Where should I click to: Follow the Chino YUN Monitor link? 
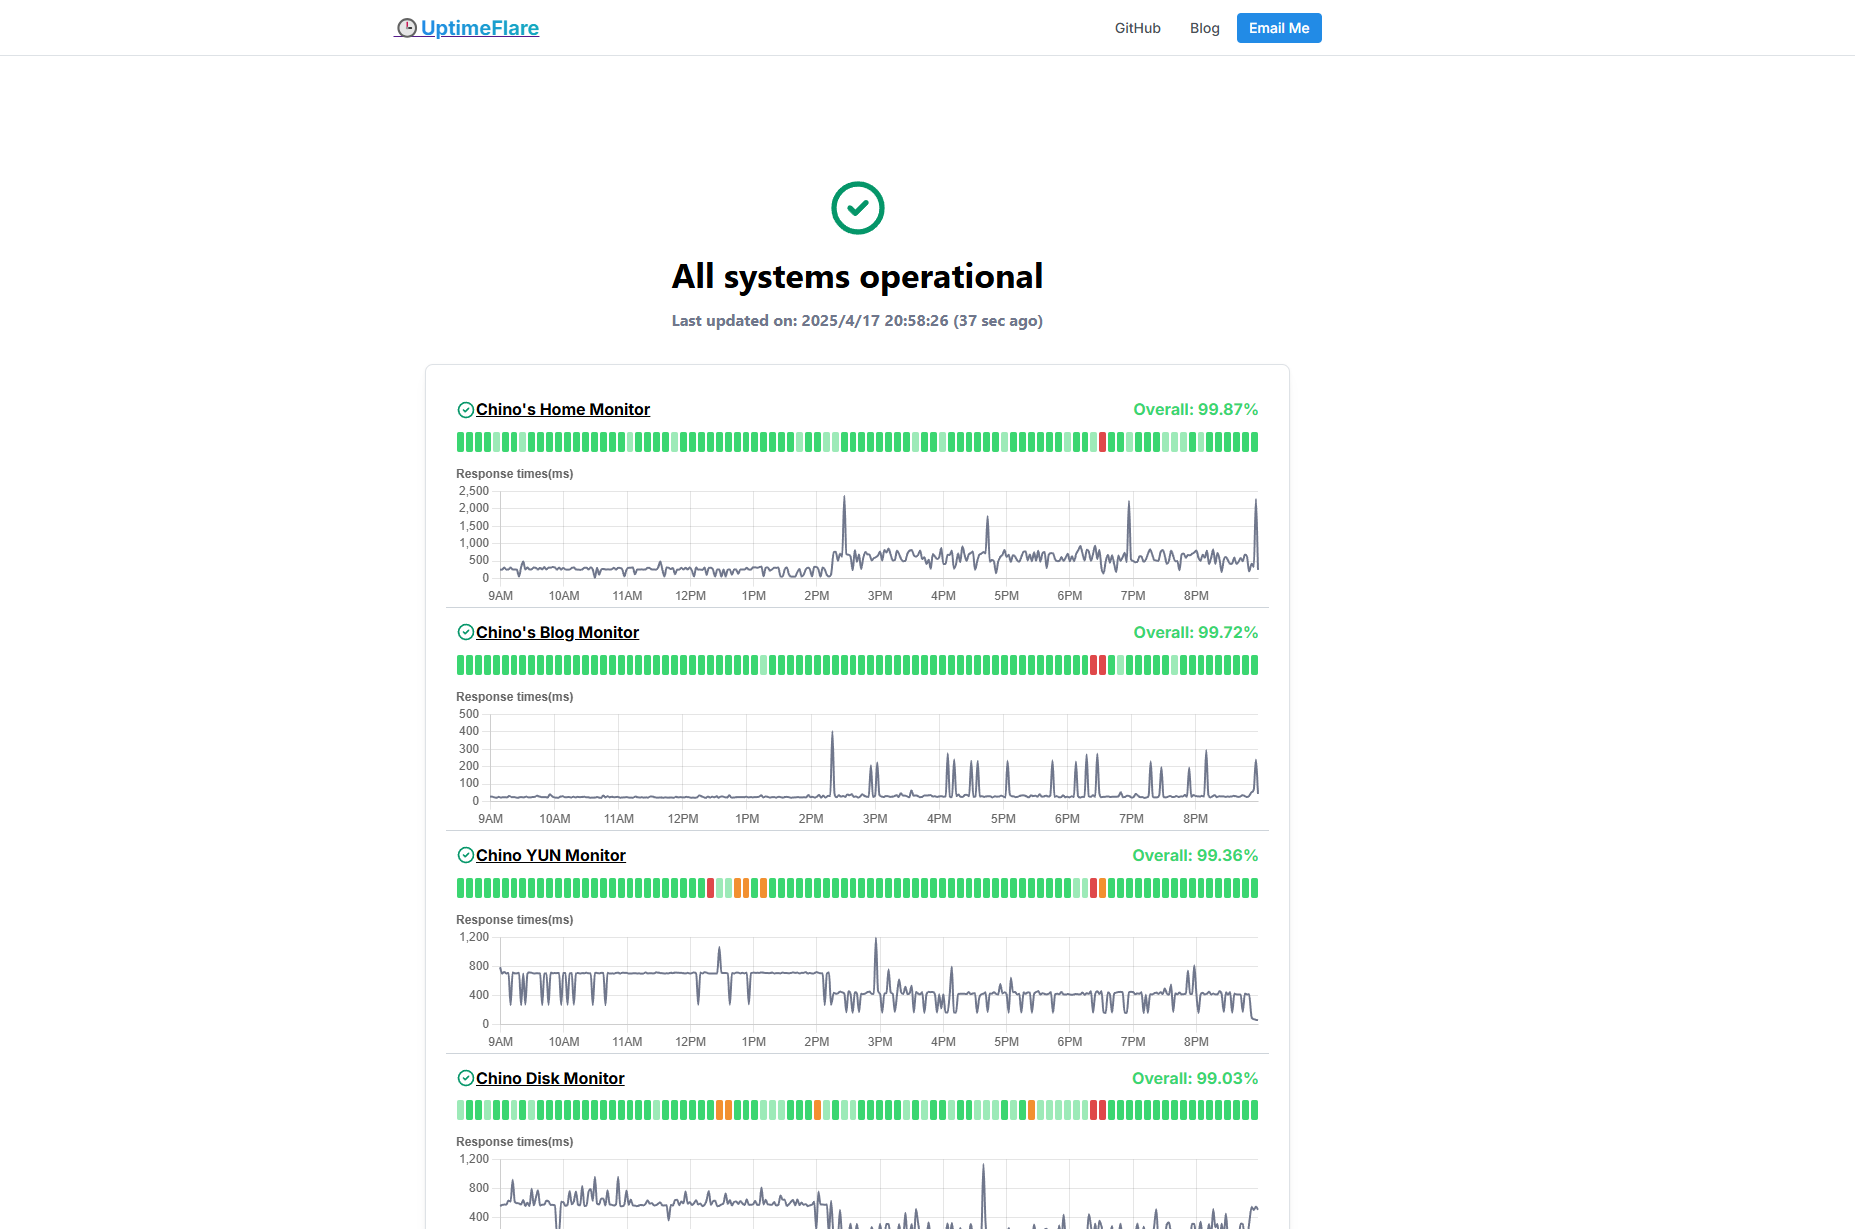point(550,856)
